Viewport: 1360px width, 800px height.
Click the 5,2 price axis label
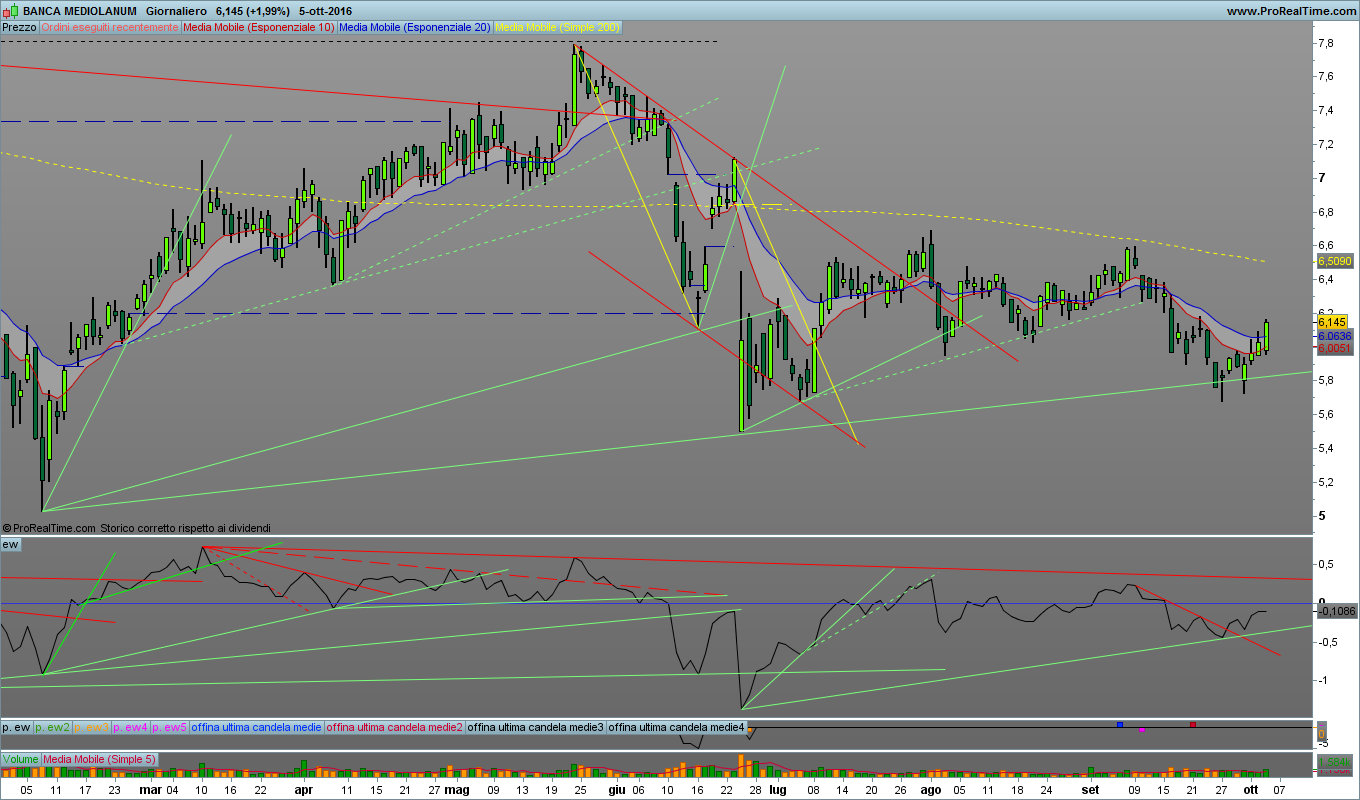tap(1327, 482)
